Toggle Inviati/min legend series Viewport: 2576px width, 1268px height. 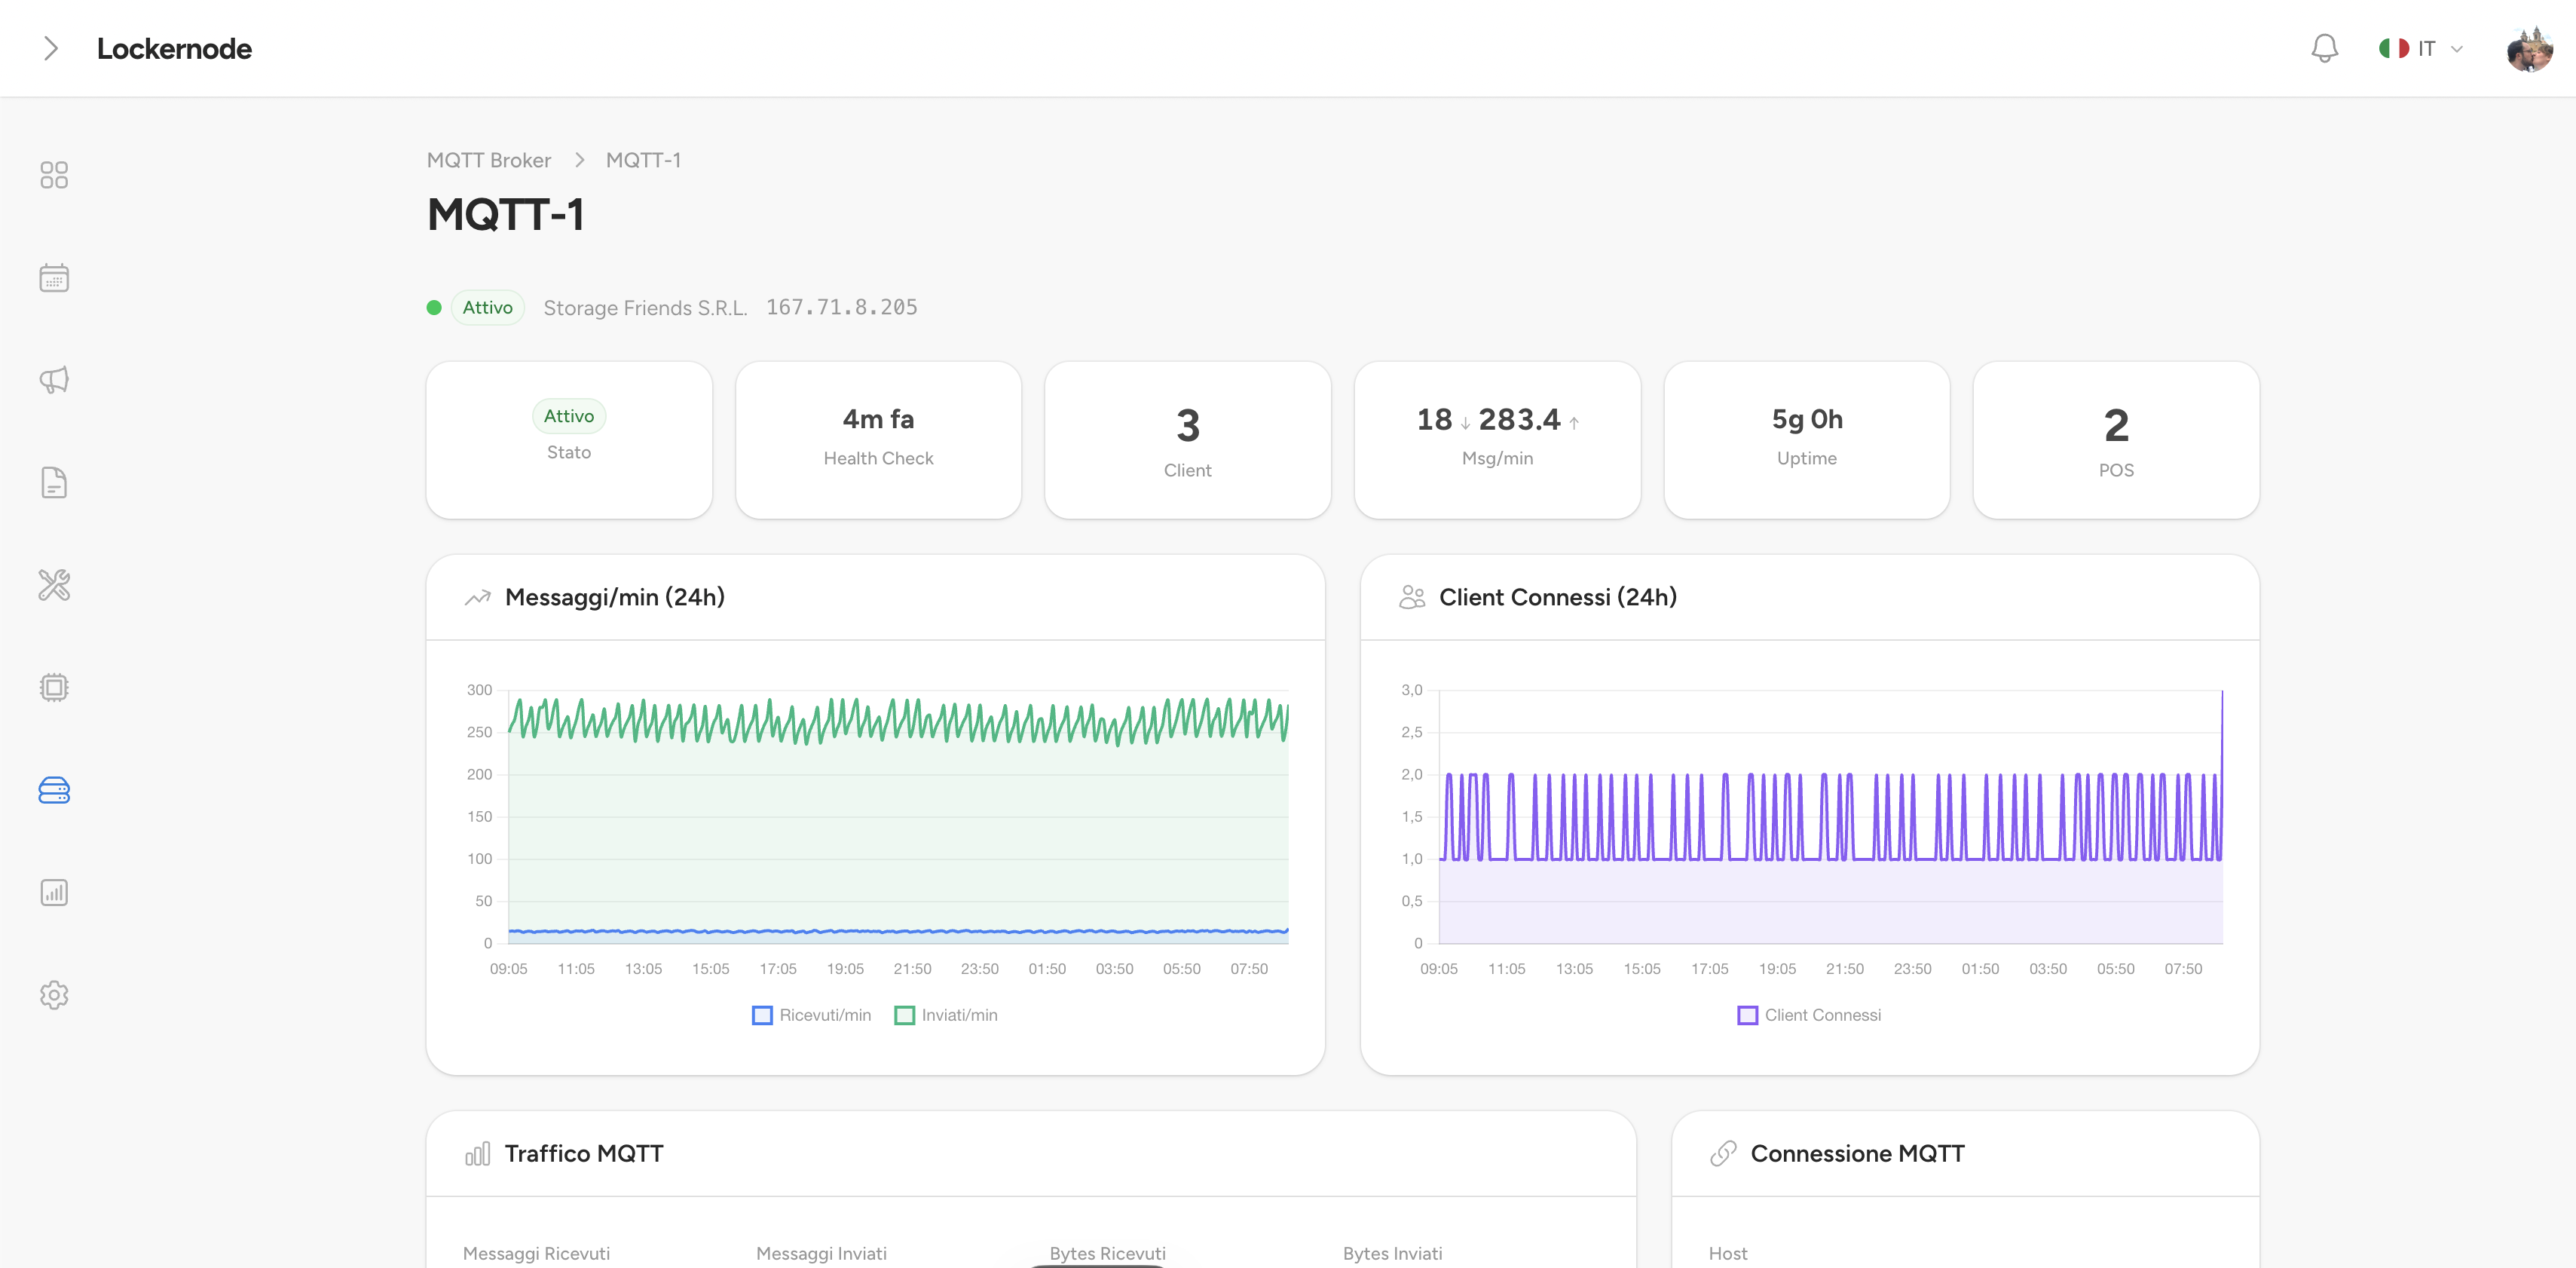click(x=946, y=1015)
